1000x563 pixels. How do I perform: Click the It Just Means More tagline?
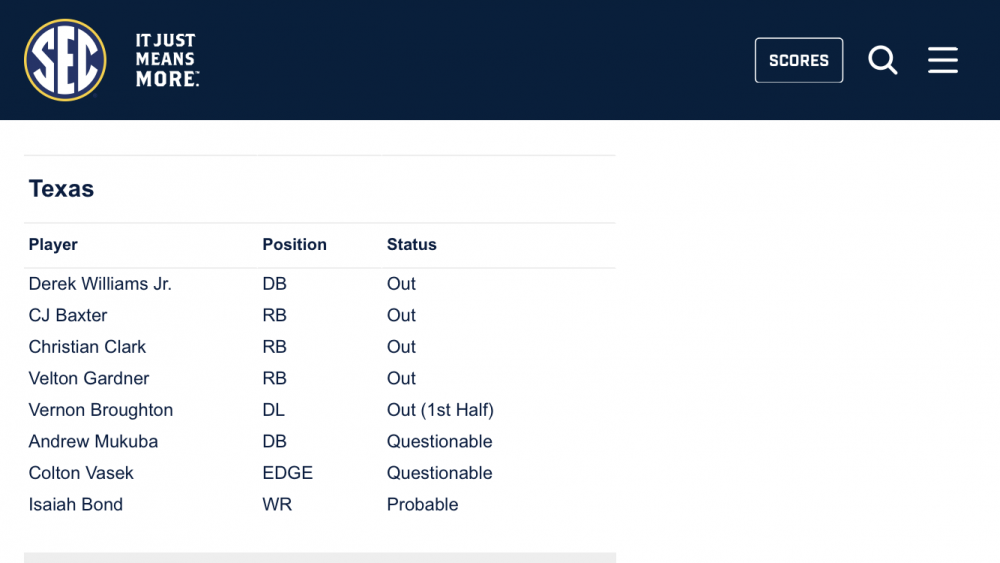tap(167, 60)
